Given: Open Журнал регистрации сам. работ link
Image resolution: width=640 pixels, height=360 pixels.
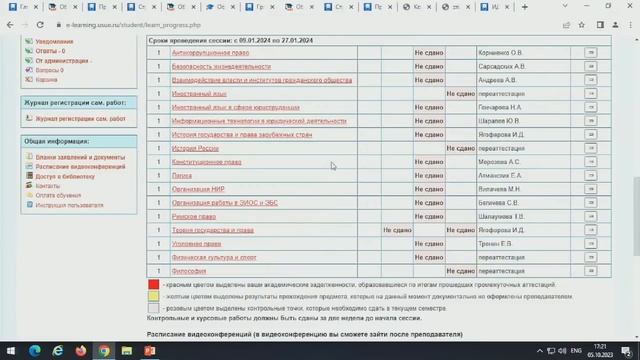Looking at the screenshot, I should (80, 119).
